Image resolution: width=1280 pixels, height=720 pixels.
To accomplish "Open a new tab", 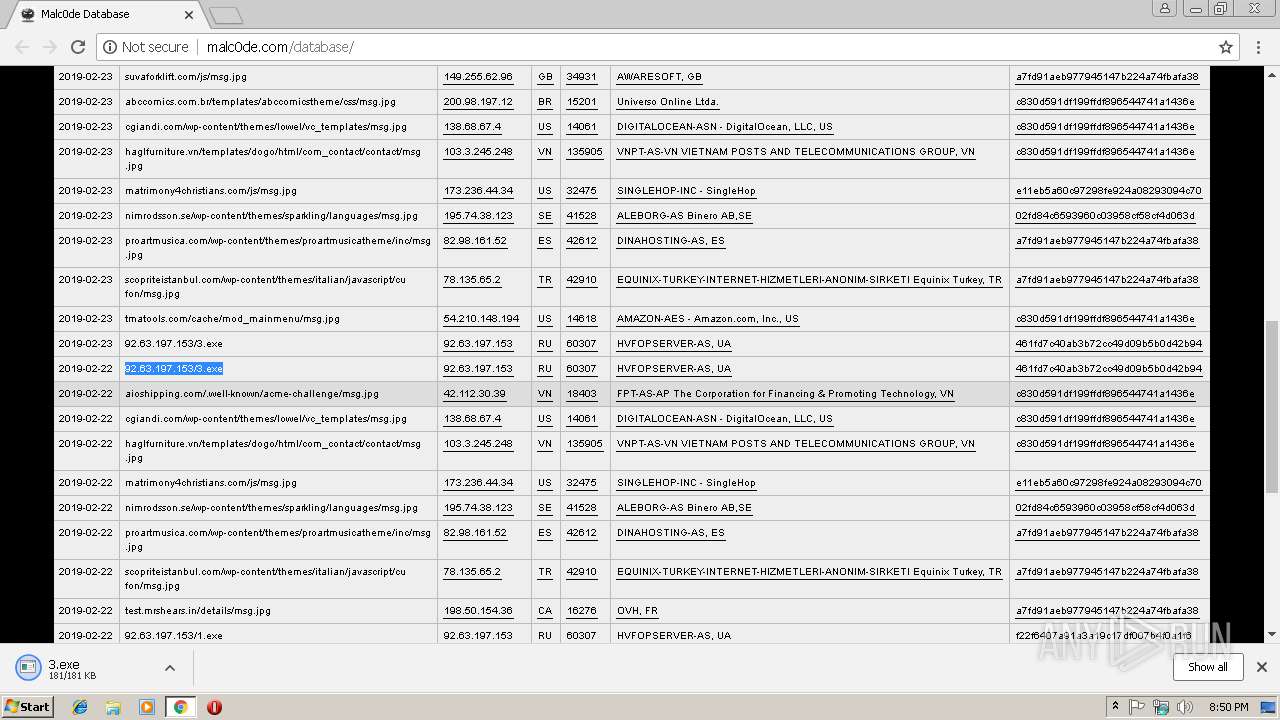I will click(226, 15).
